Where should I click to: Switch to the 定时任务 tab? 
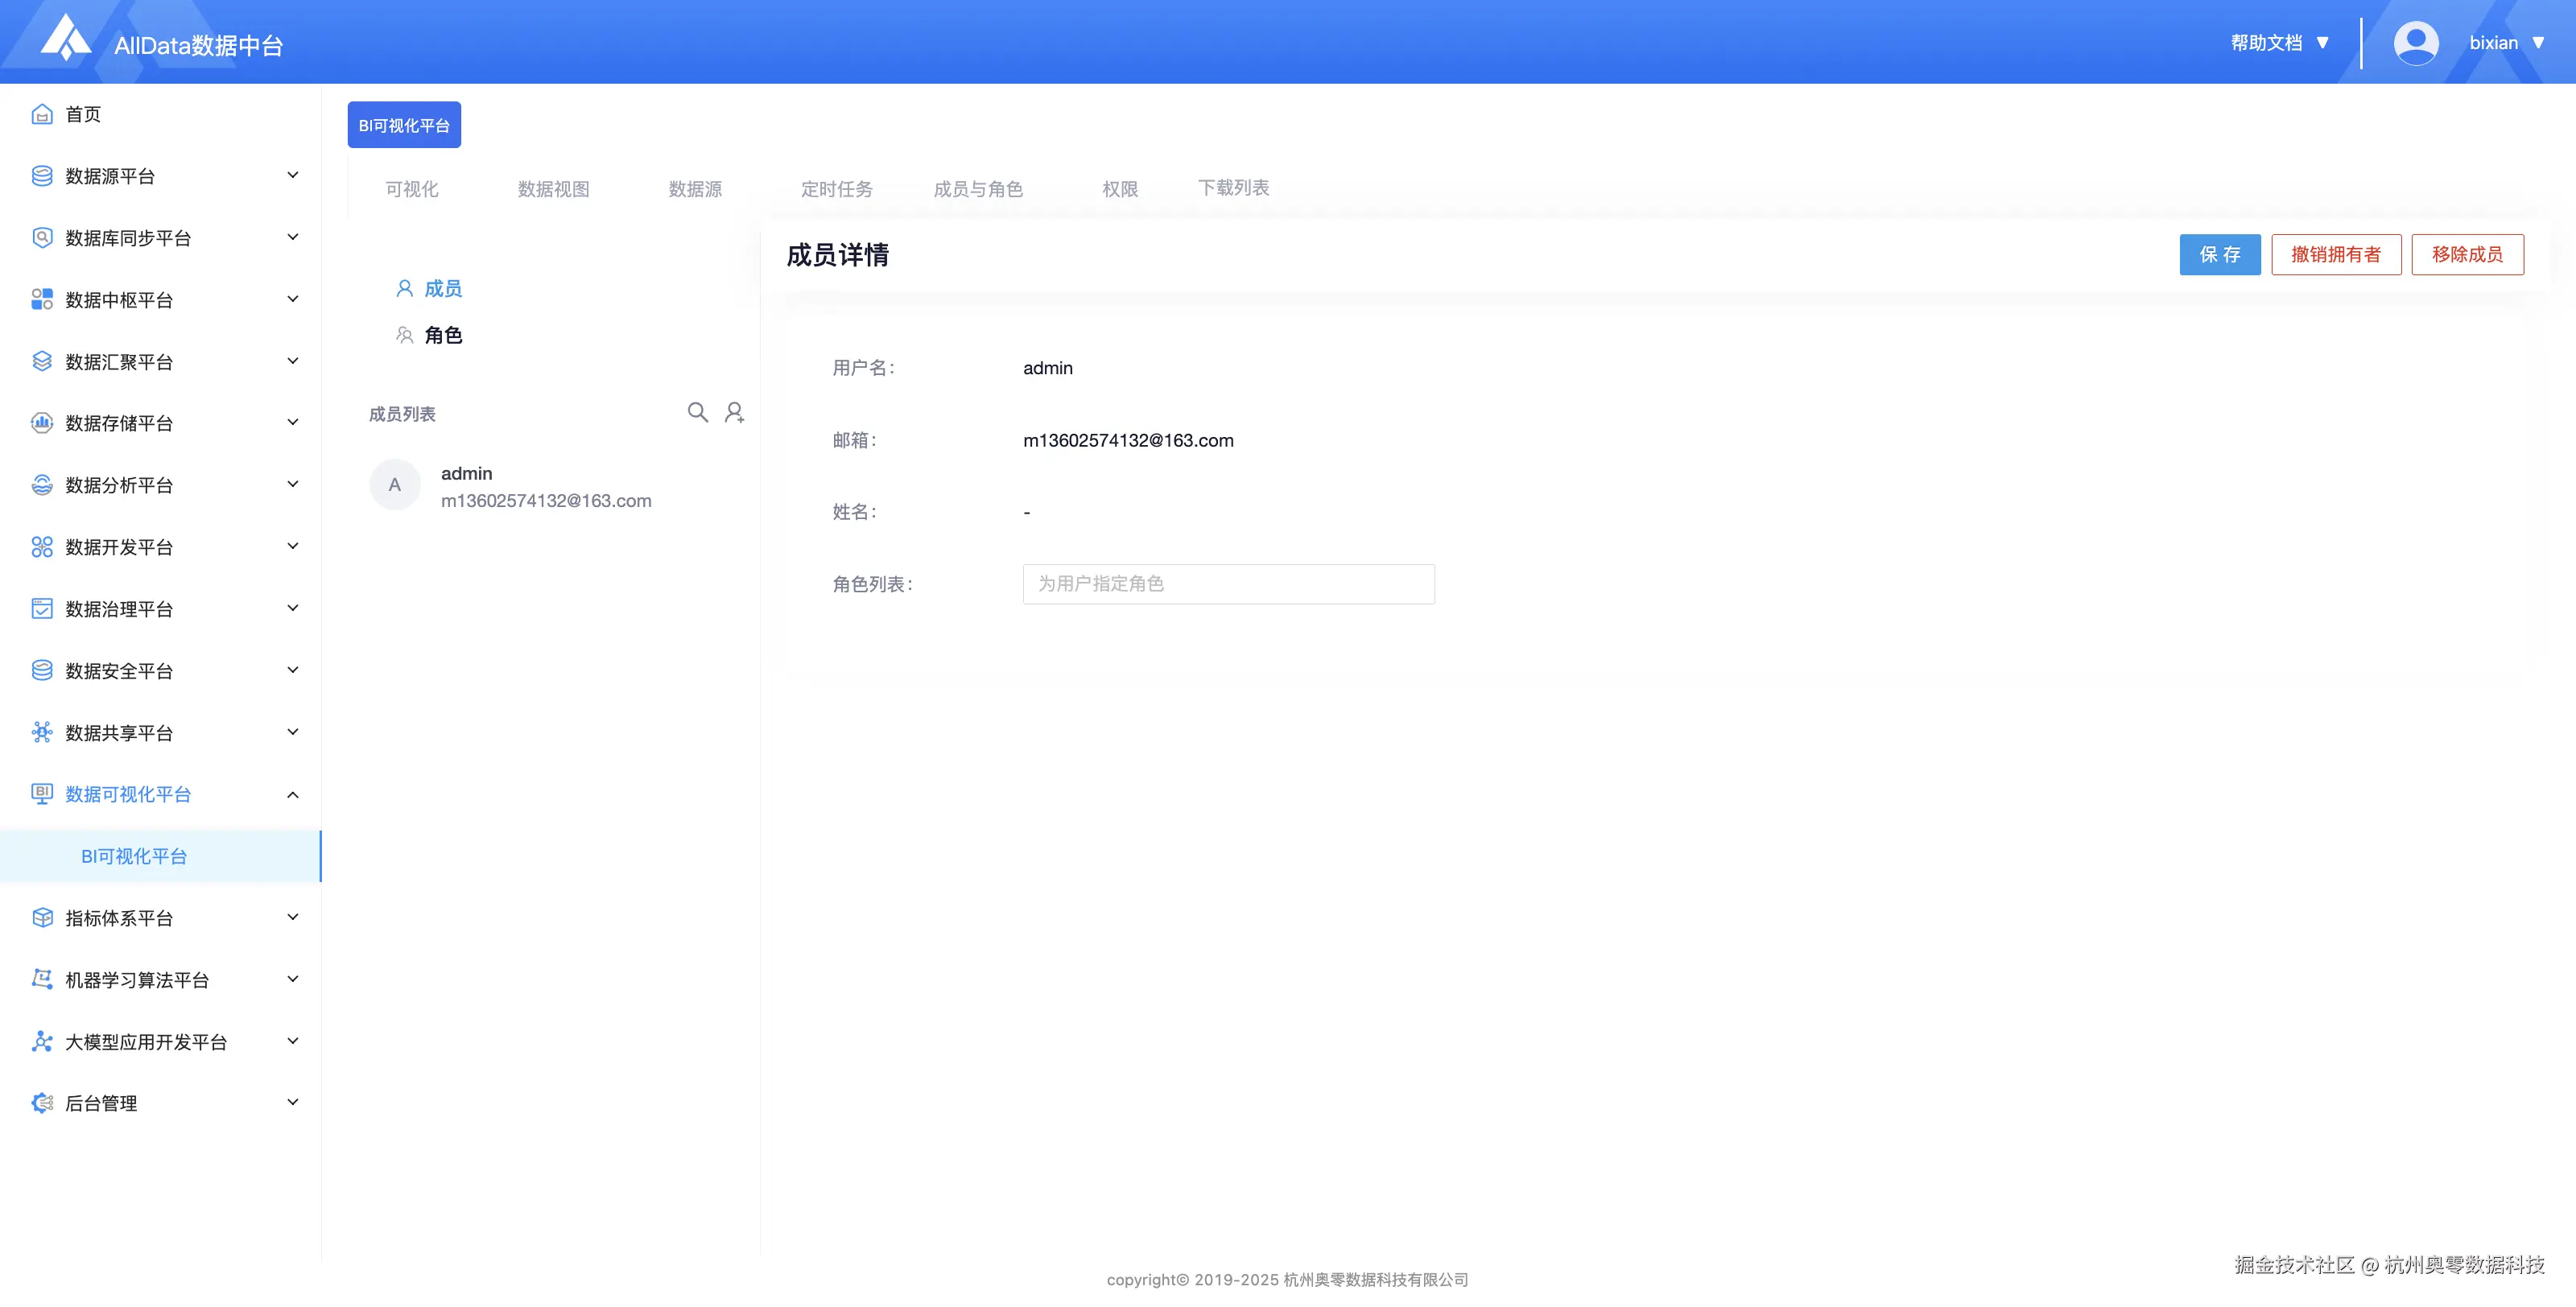click(836, 189)
